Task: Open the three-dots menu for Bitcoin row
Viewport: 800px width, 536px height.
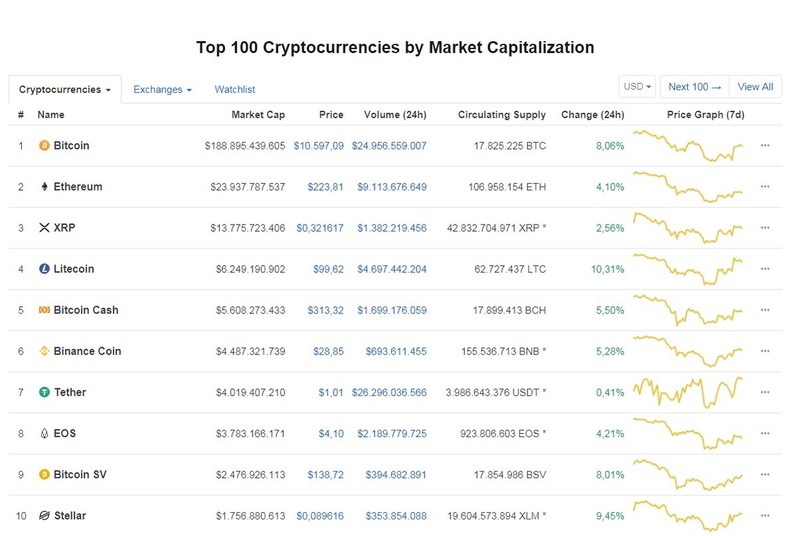Action: pyautogui.click(x=765, y=145)
